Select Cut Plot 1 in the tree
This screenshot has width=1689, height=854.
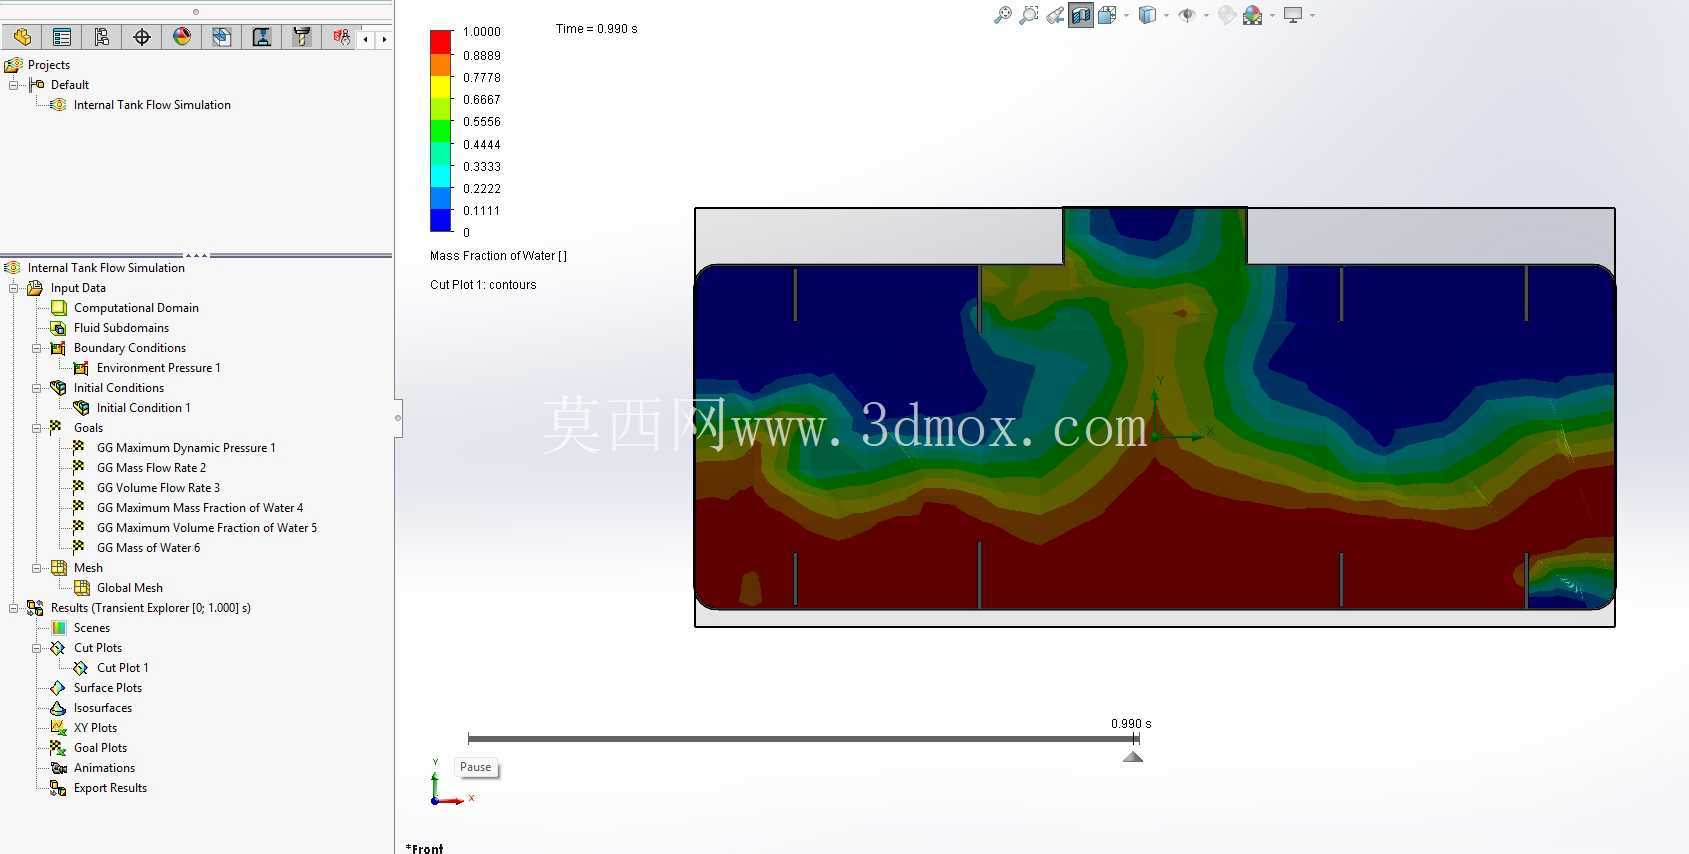pyautogui.click(x=122, y=668)
